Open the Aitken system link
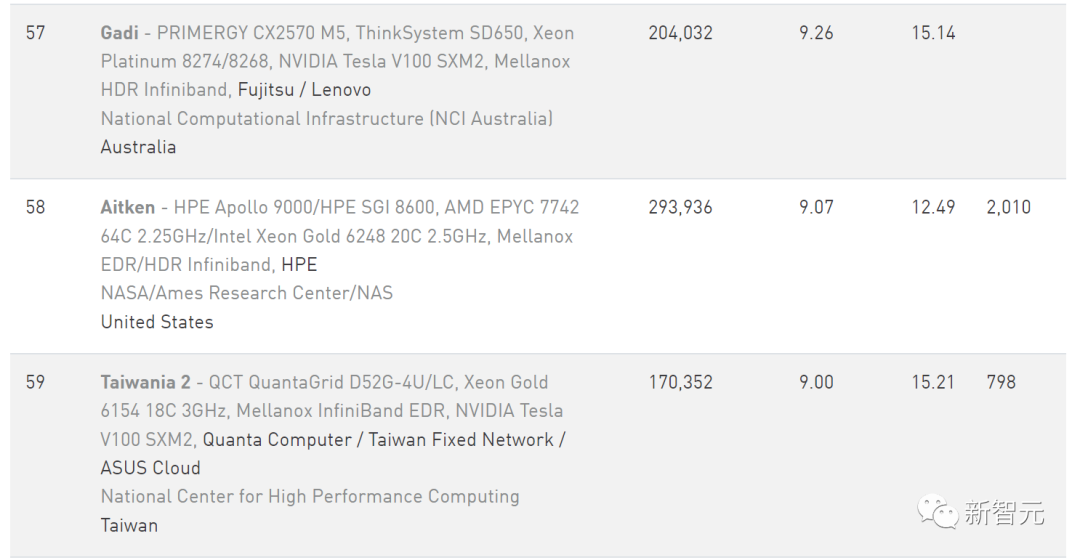This screenshot has width=1080, height=560. tap(128, 208)
